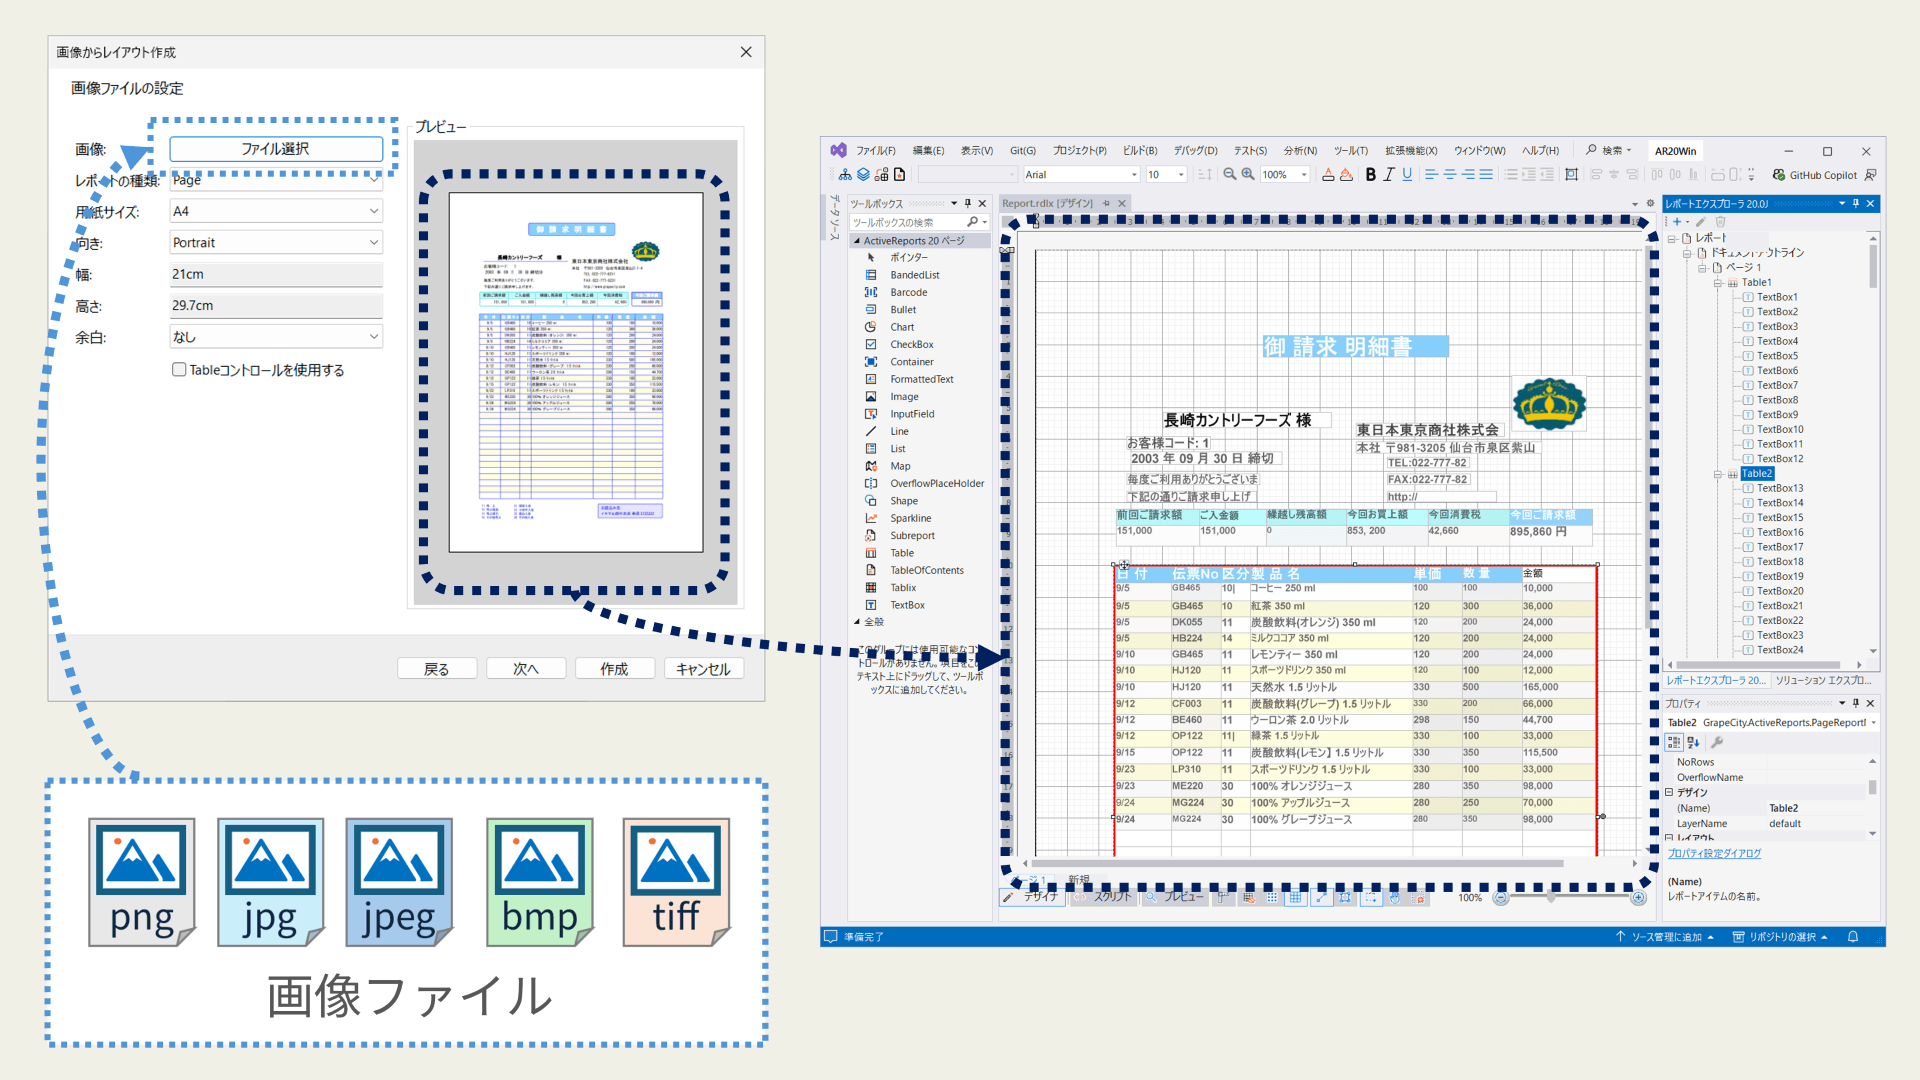Image resolution: width=1920 pixels, height=1080 pixels.
Task: Select TextBox13 in report explorer tree
Action: point(1780,489)
